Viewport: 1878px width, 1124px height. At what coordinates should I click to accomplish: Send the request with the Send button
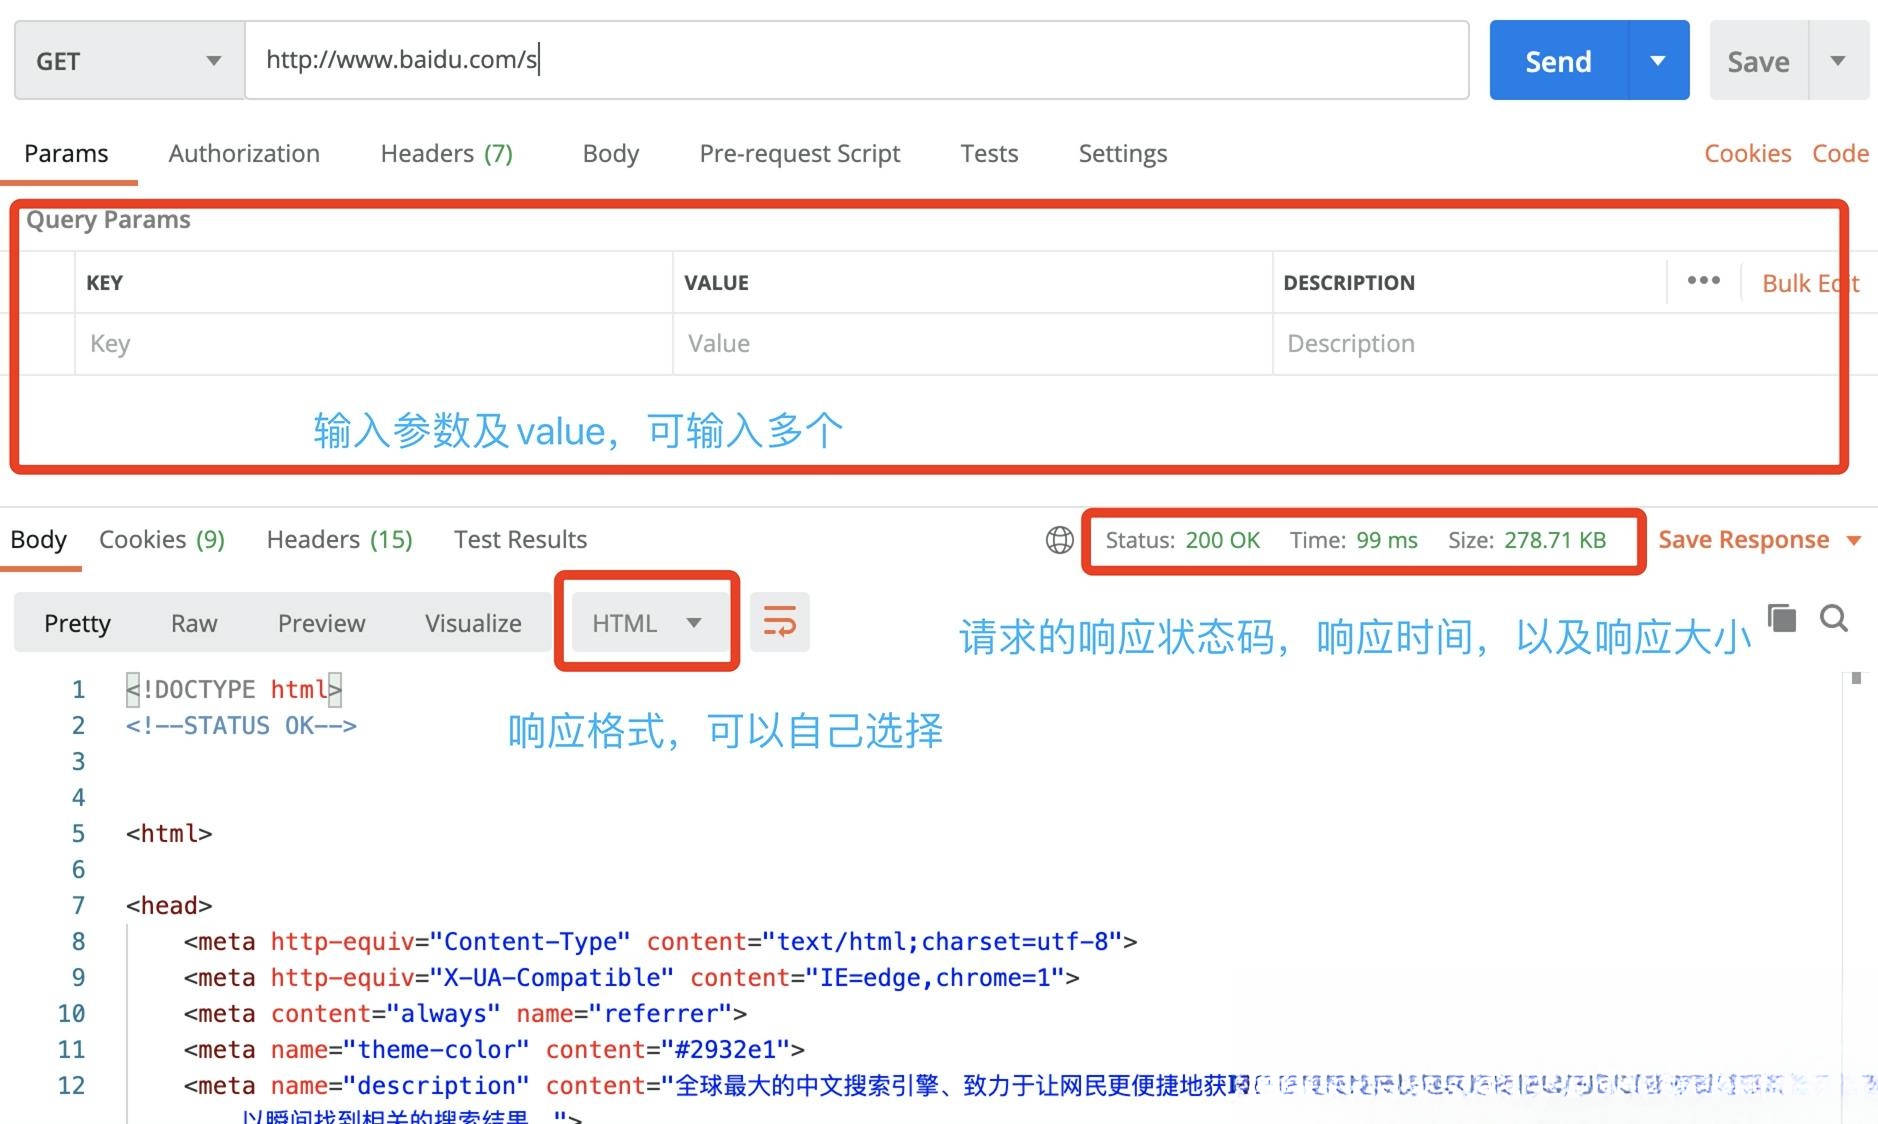coord(1558,61)
